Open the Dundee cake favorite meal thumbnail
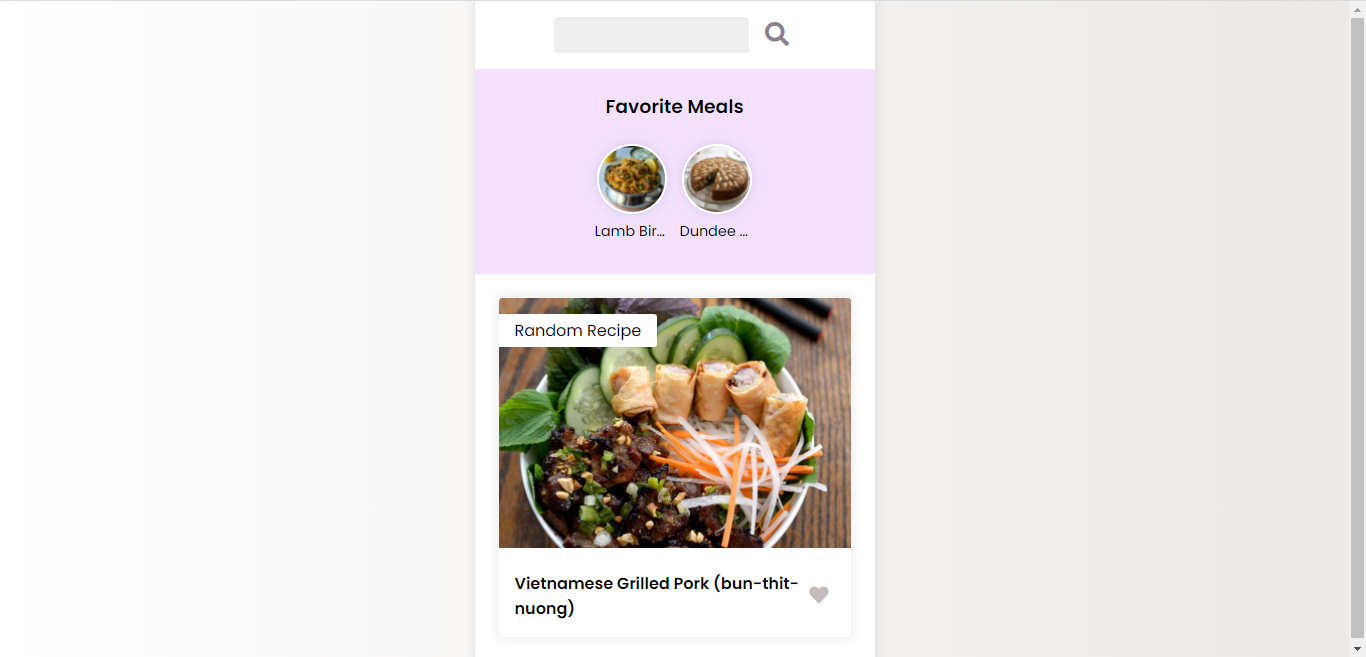The image size is (1366, 657). (716, 178)
